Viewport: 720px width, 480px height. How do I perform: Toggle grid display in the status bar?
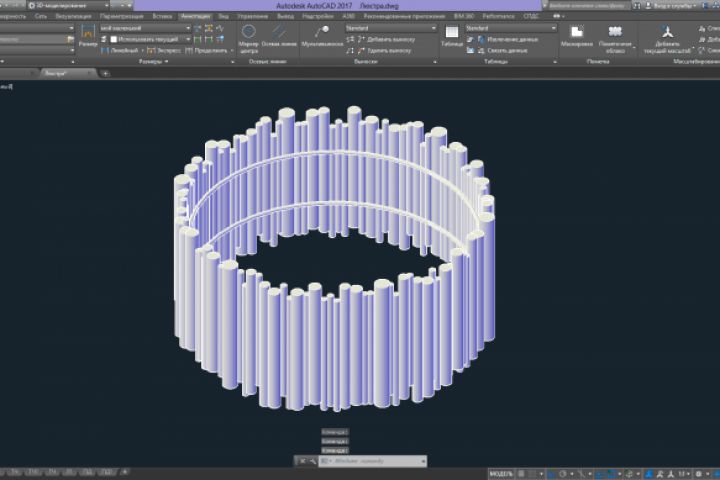(x=519, y=472)
